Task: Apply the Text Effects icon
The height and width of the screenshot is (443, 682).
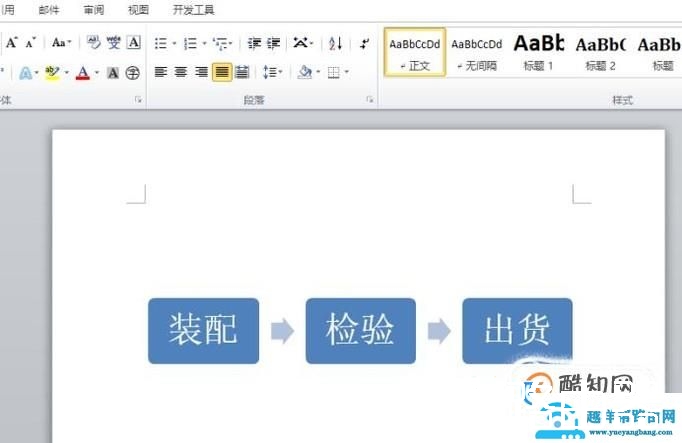Action: (x=25, y=73)
